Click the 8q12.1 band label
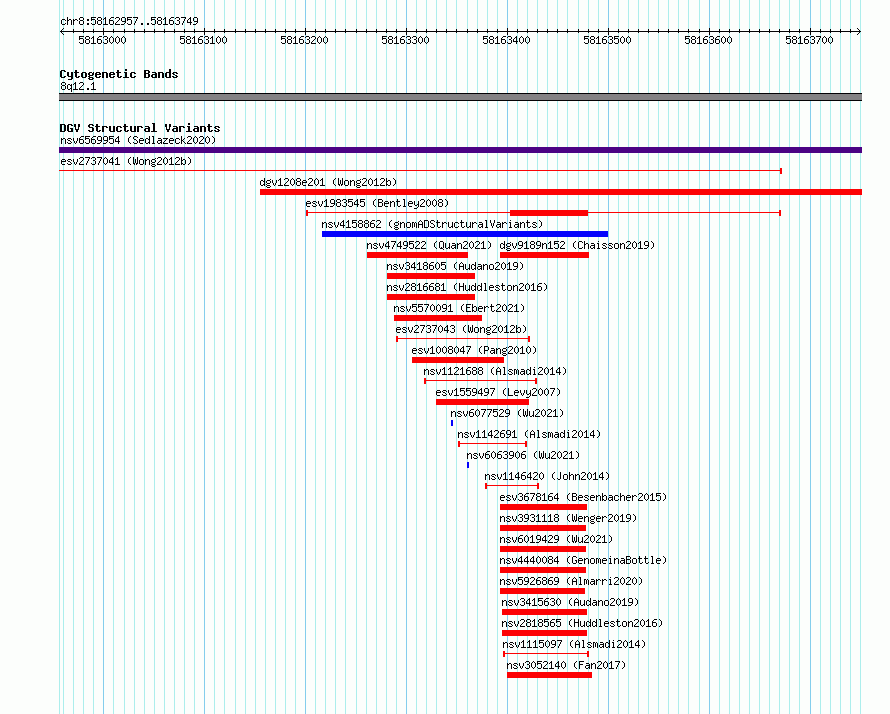This screenshot has height=714, width=890. pyautogui.click(x=78, y=86)
